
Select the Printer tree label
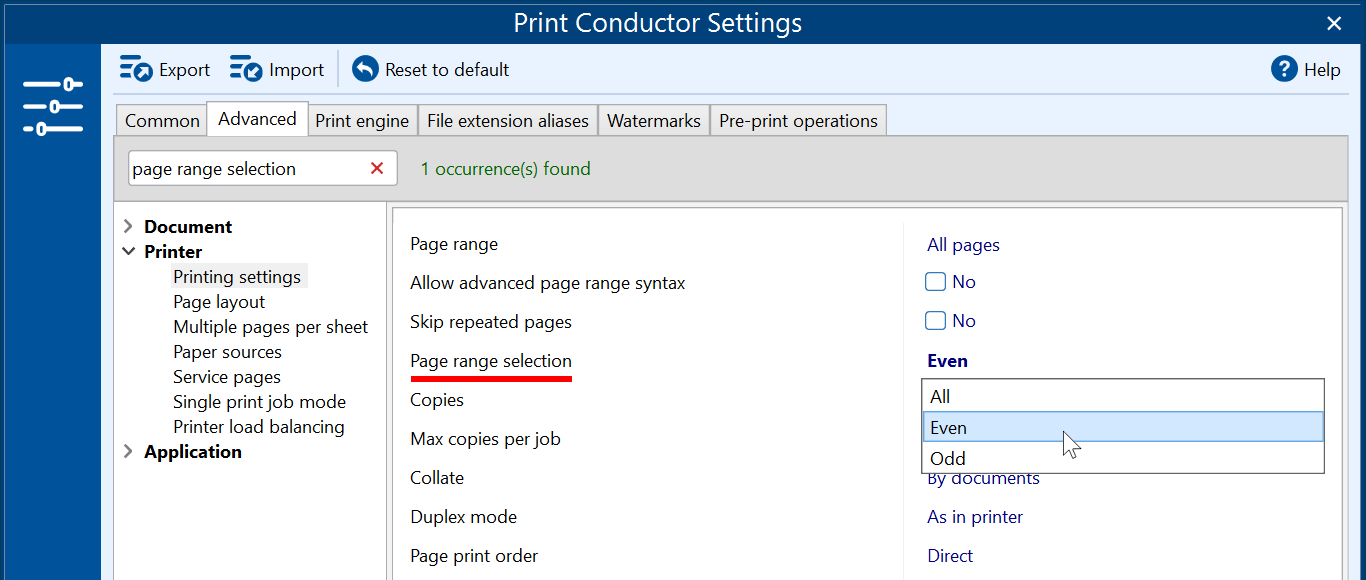pyautogui.click(x=173, y=251)
